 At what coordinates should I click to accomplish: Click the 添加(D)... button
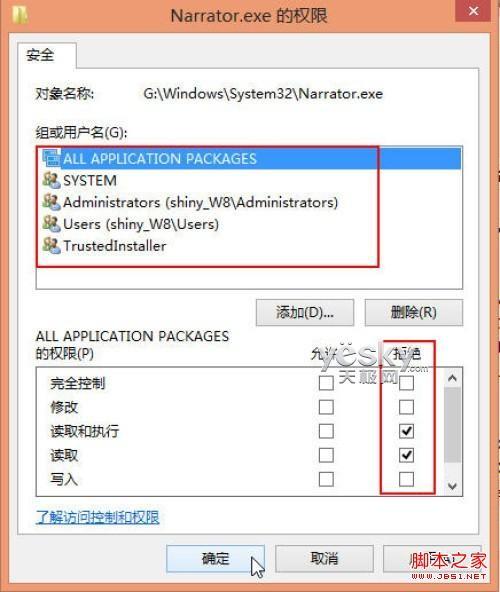(305, 313)
